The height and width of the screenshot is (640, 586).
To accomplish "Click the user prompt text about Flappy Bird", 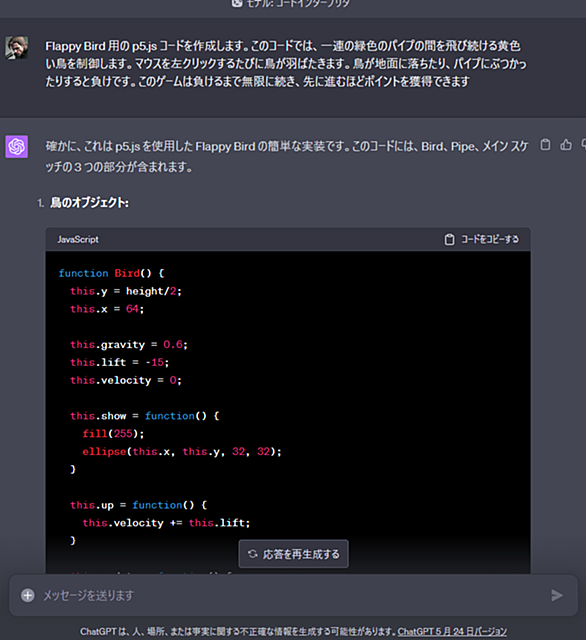I will coord(286,64).
